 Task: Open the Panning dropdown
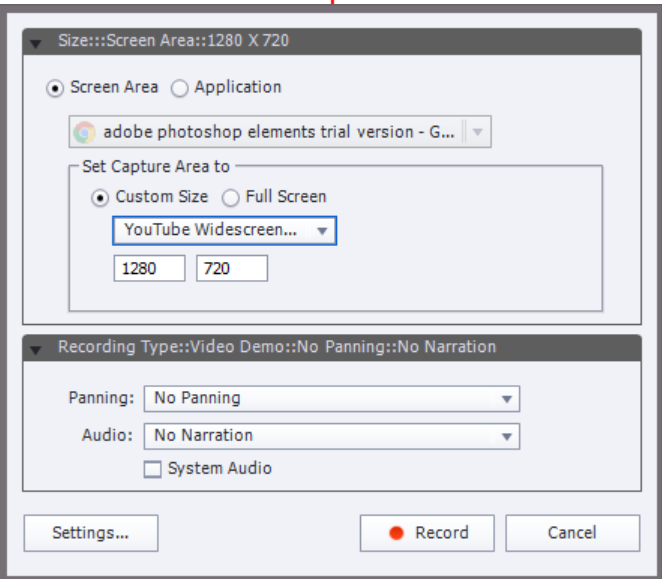pos(331,398)
